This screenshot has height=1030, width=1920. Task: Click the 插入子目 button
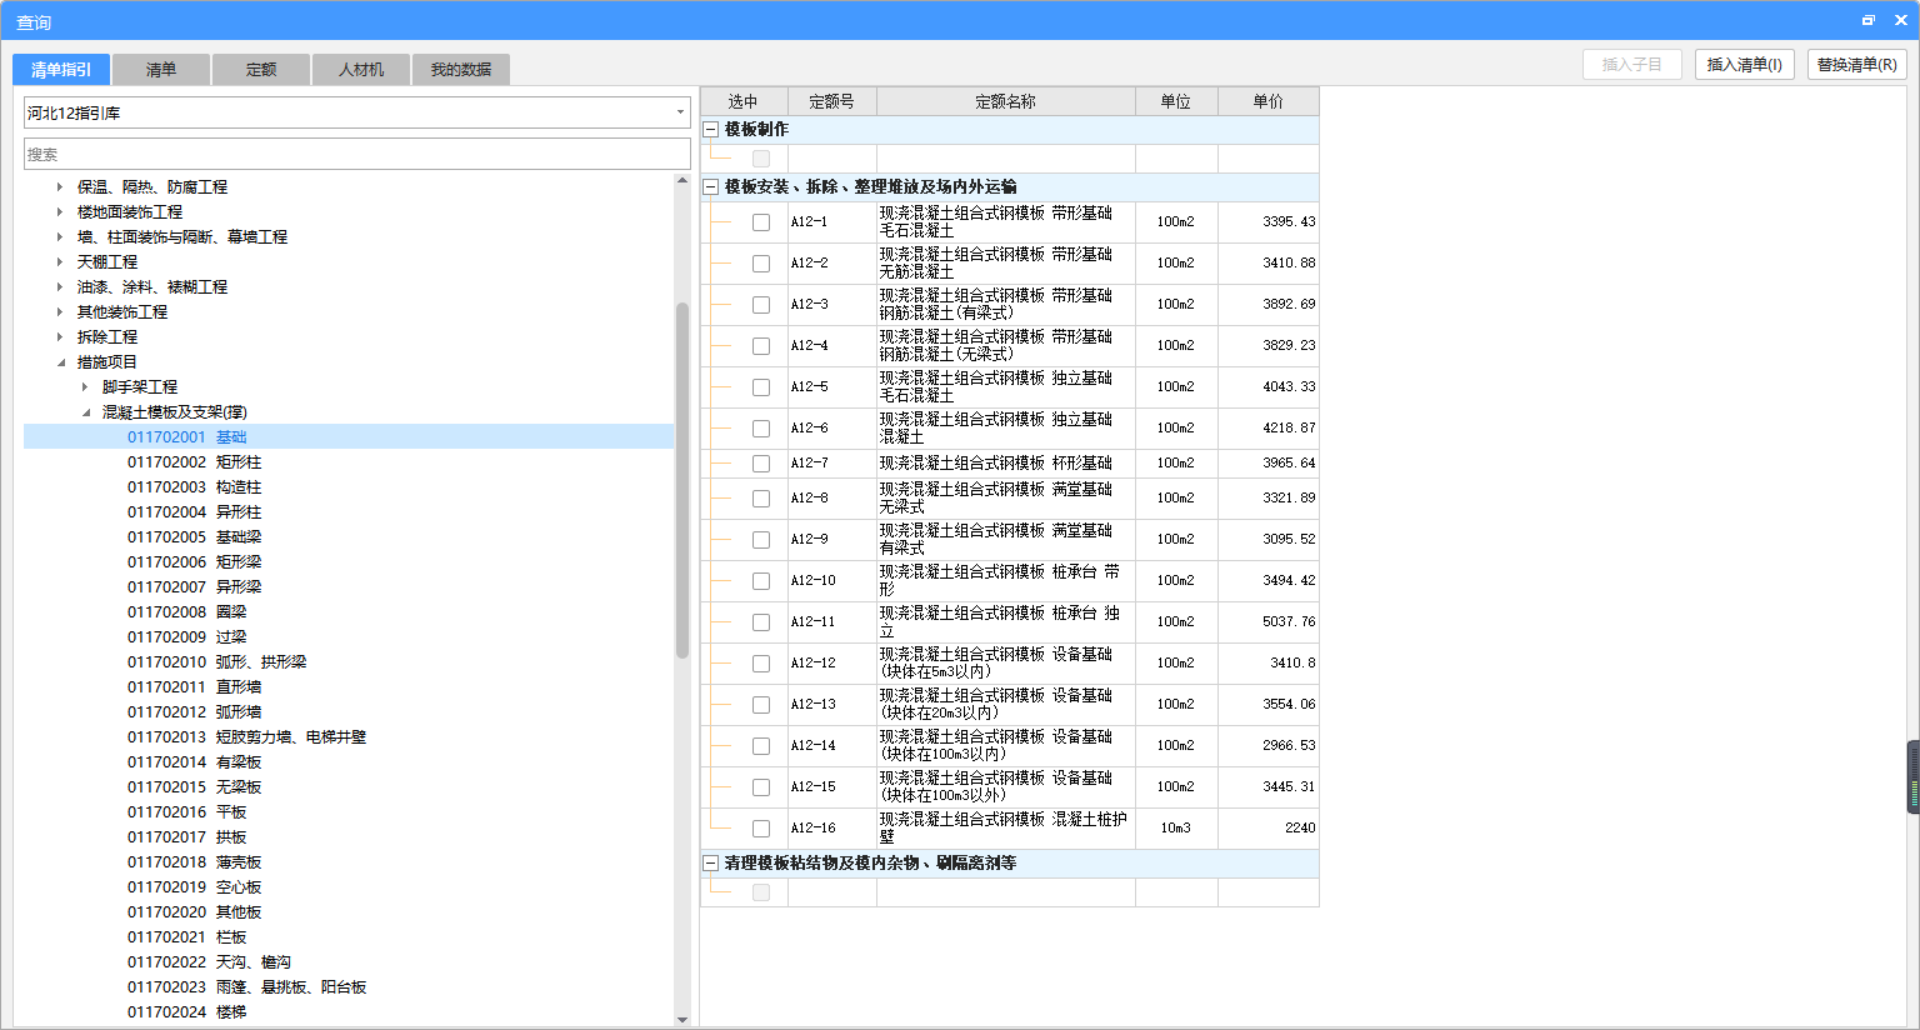pyautogui.click(x=1632, y=65)
